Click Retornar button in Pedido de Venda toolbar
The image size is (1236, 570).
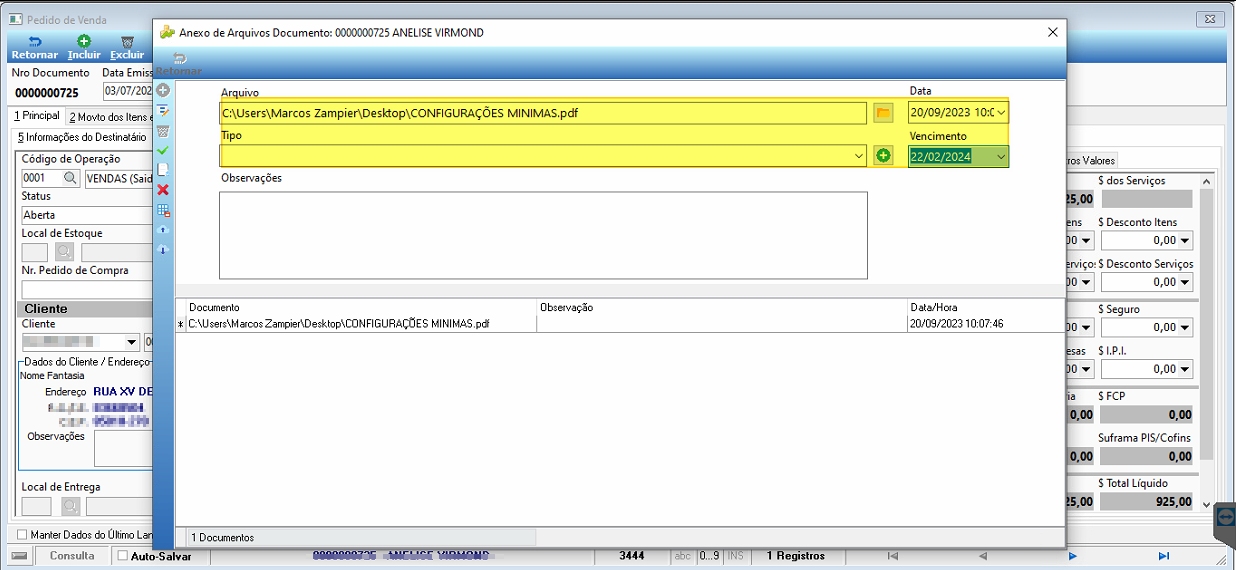coord(35,48)
